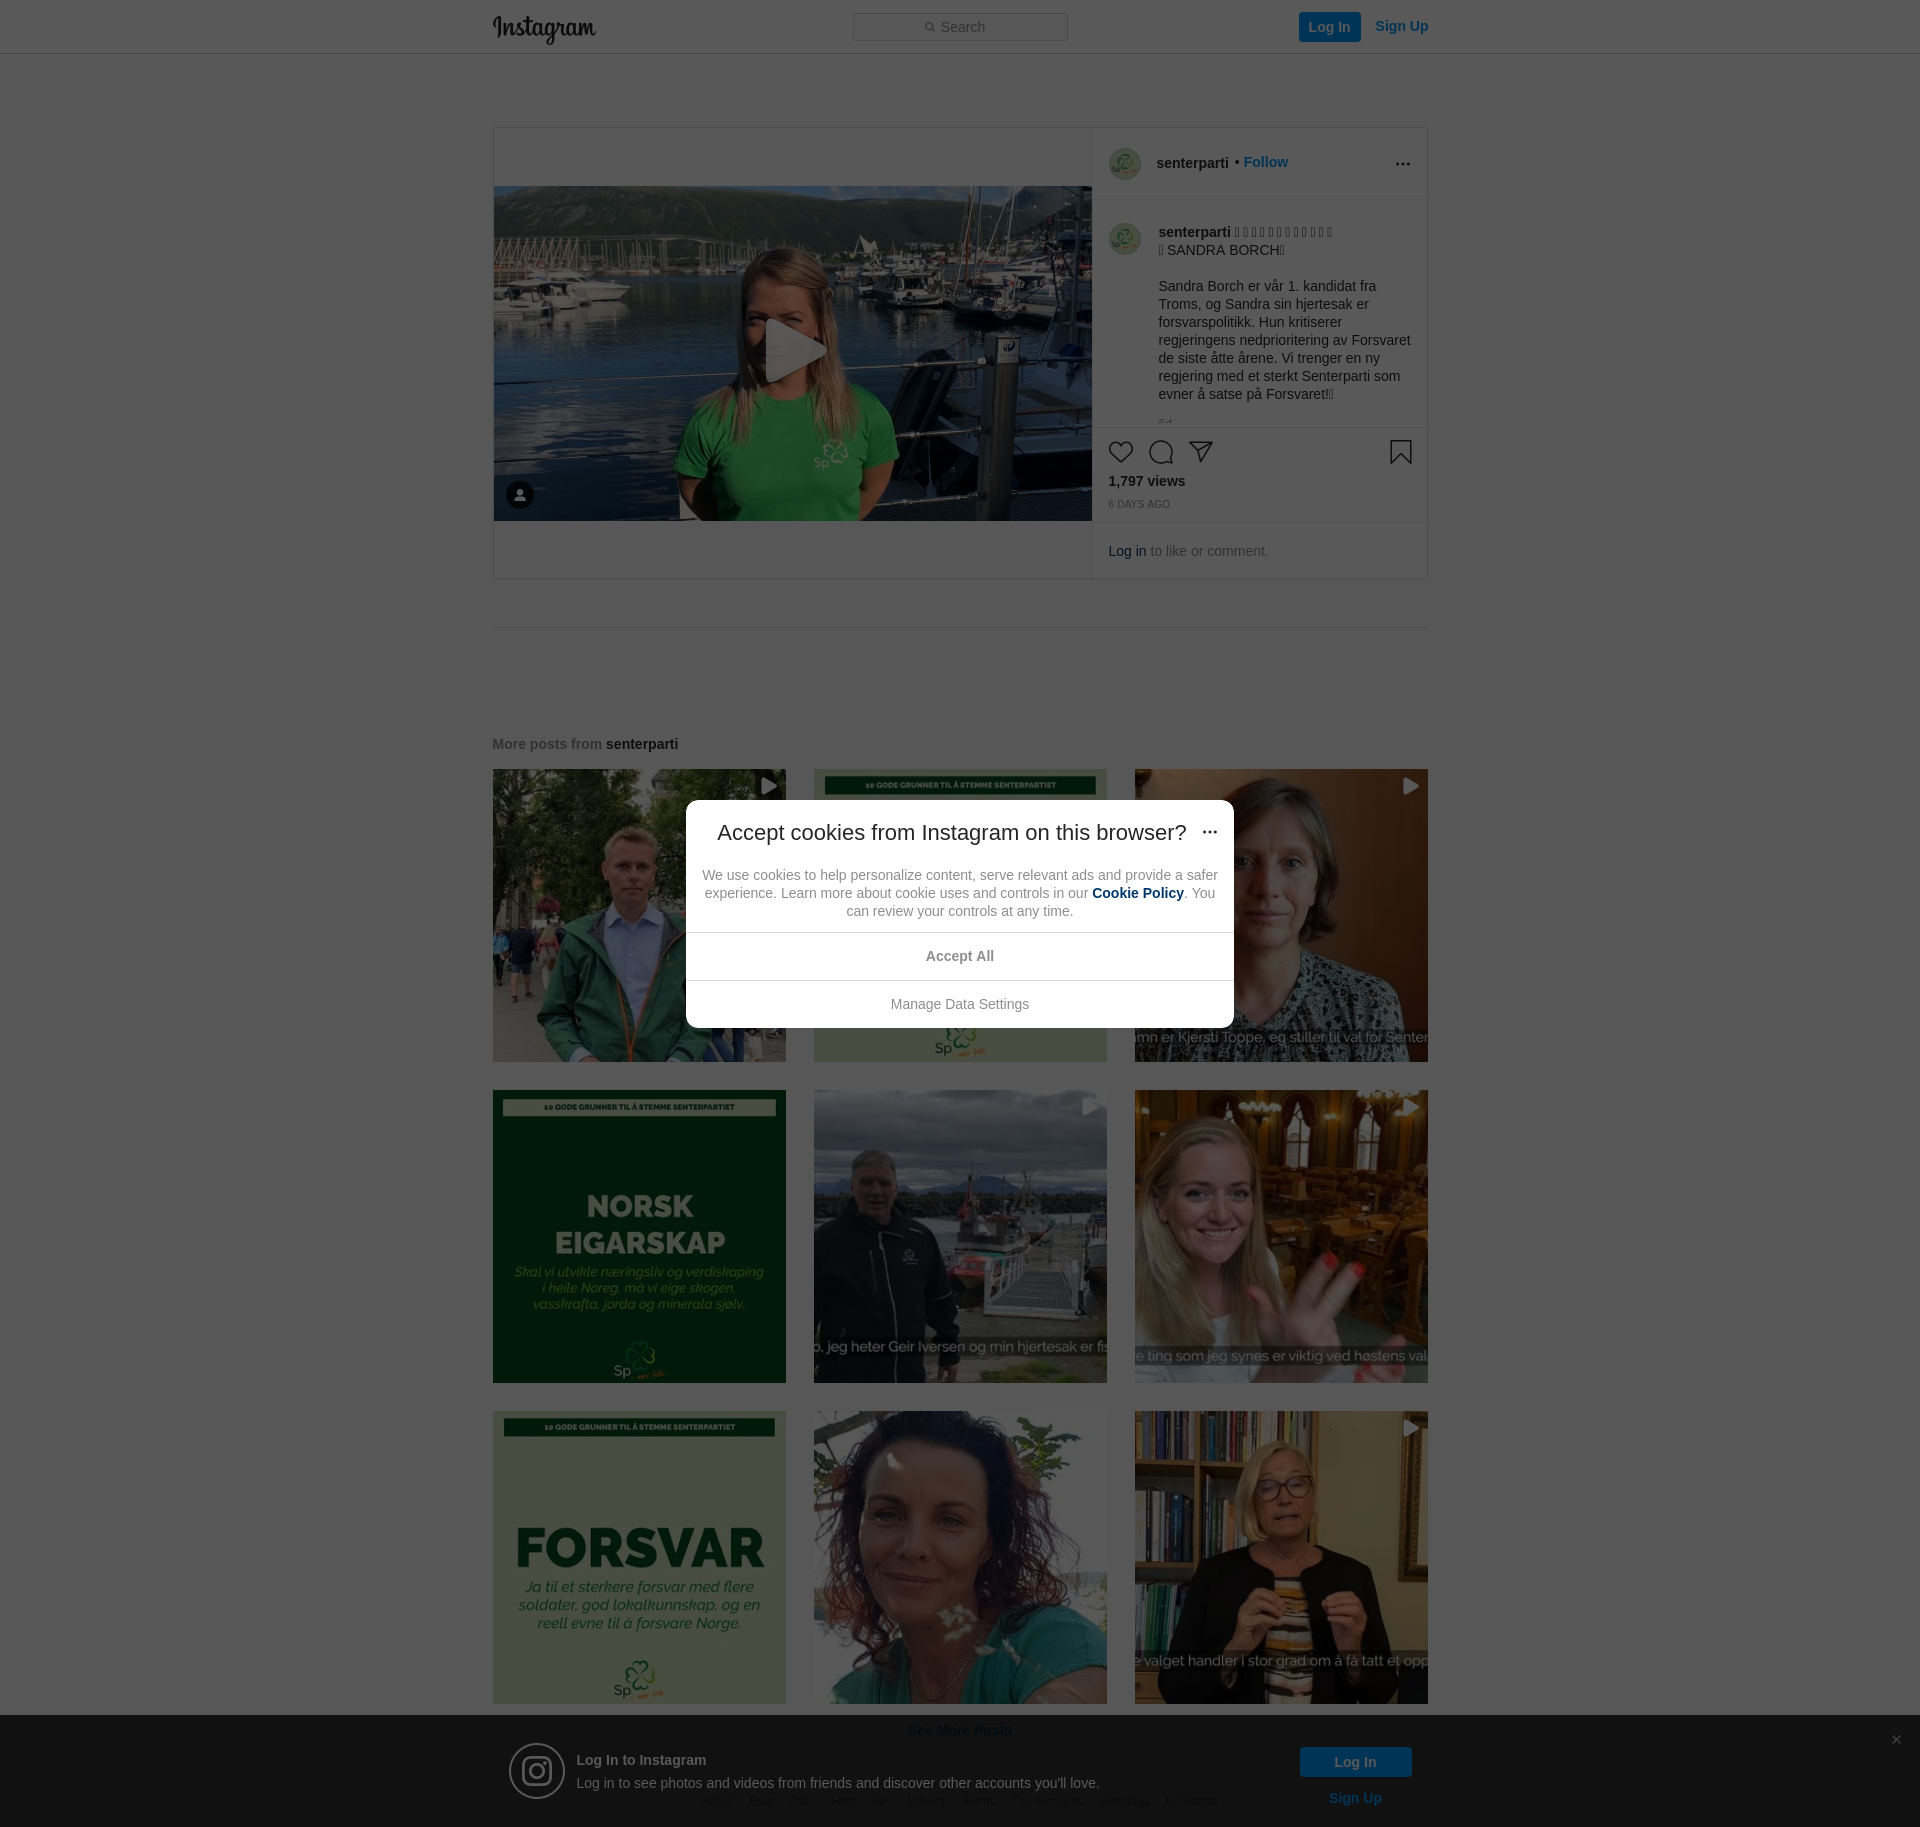The height and width of the screenshot is (1827, 1920).
Task: Open the NORSK EIGARSKAP post thumbnail
Action: (639, 1236)
